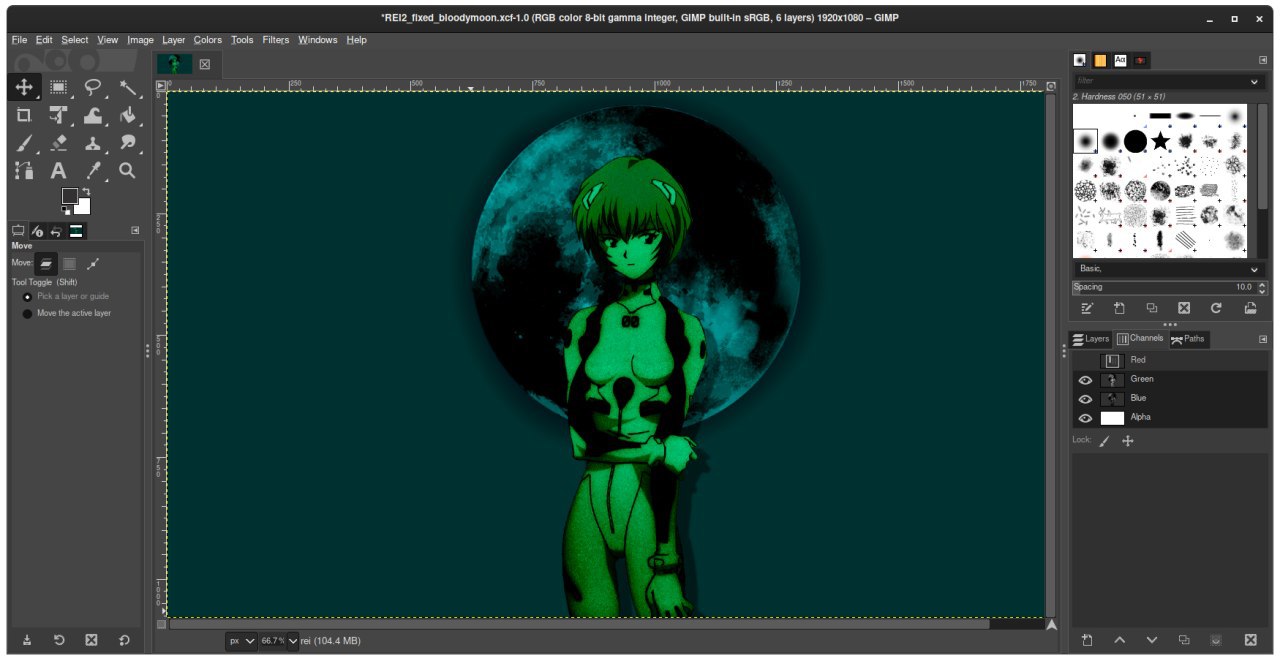
Task: Select the Text tool
Action: click(x=59, y=171)
